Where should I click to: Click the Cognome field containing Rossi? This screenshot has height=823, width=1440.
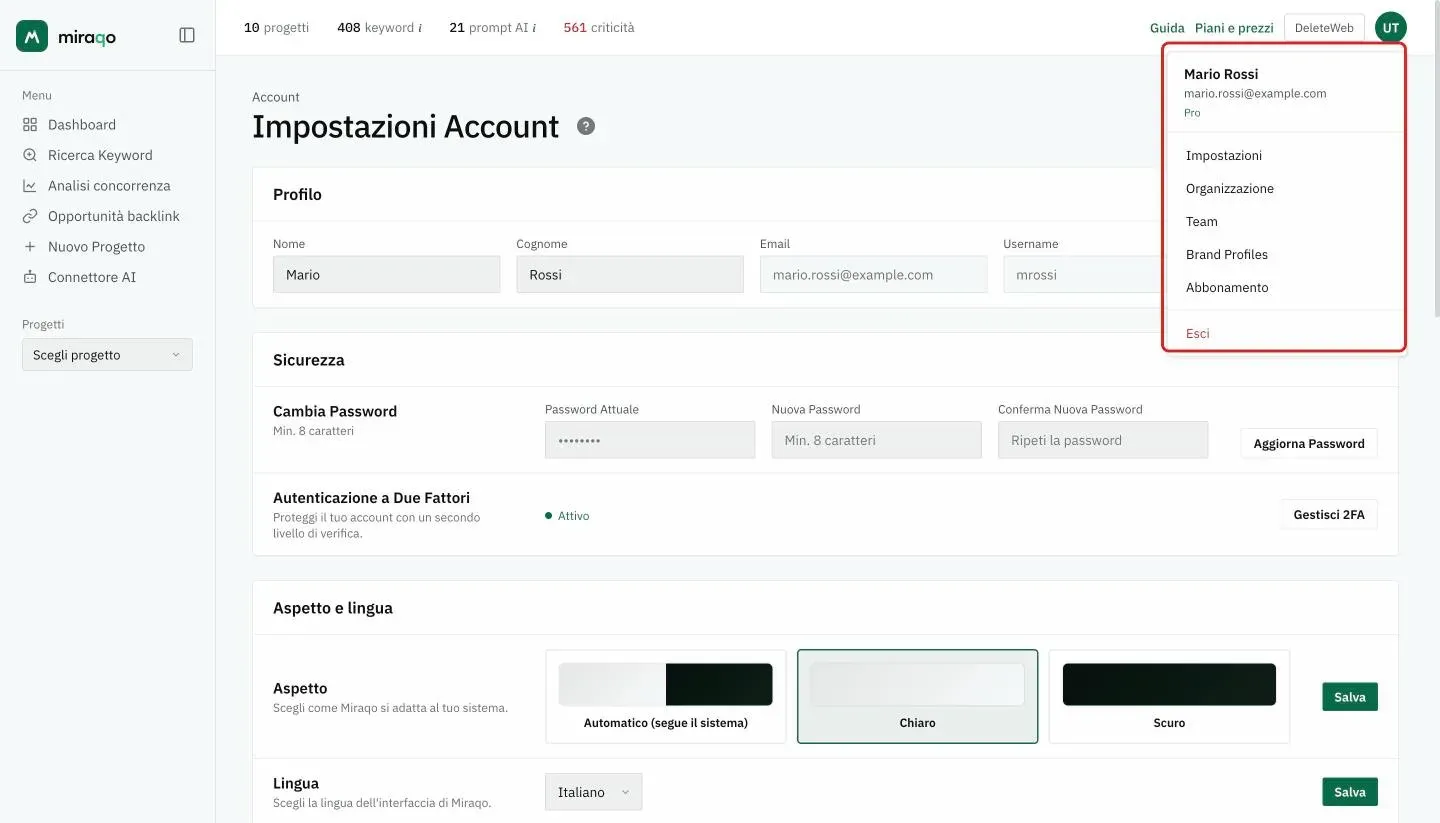pos(630,275)
